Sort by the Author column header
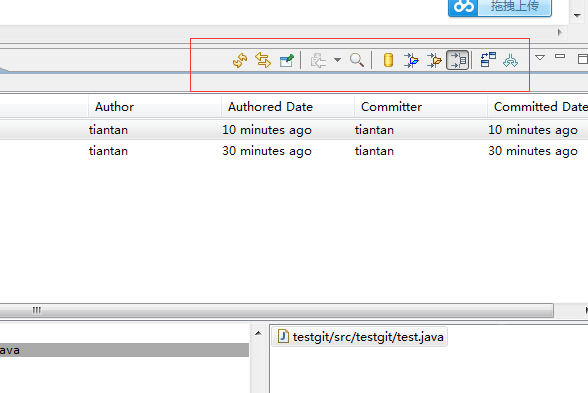 [x=154, y=106]
